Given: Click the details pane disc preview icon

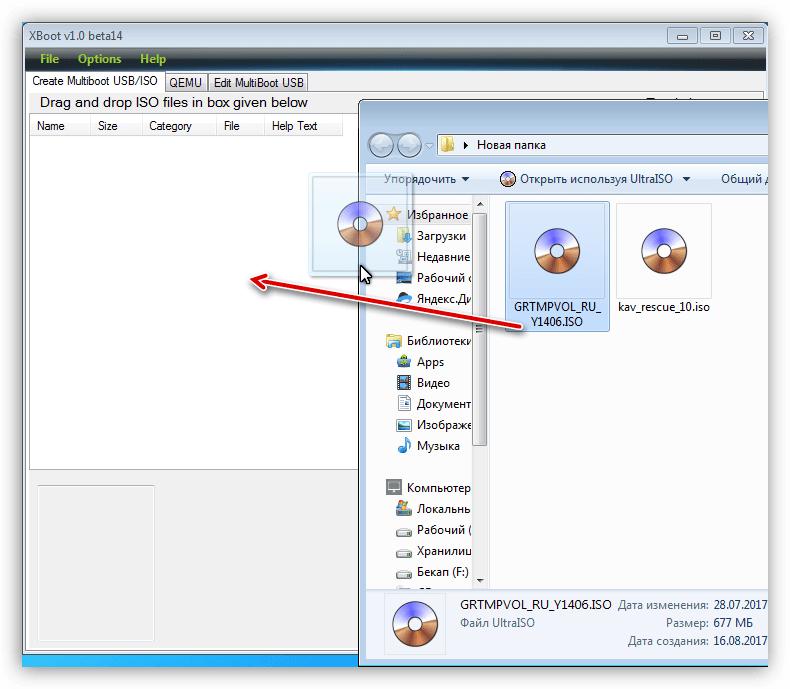Looking at the screenshot, I should (x=415, y=624).
